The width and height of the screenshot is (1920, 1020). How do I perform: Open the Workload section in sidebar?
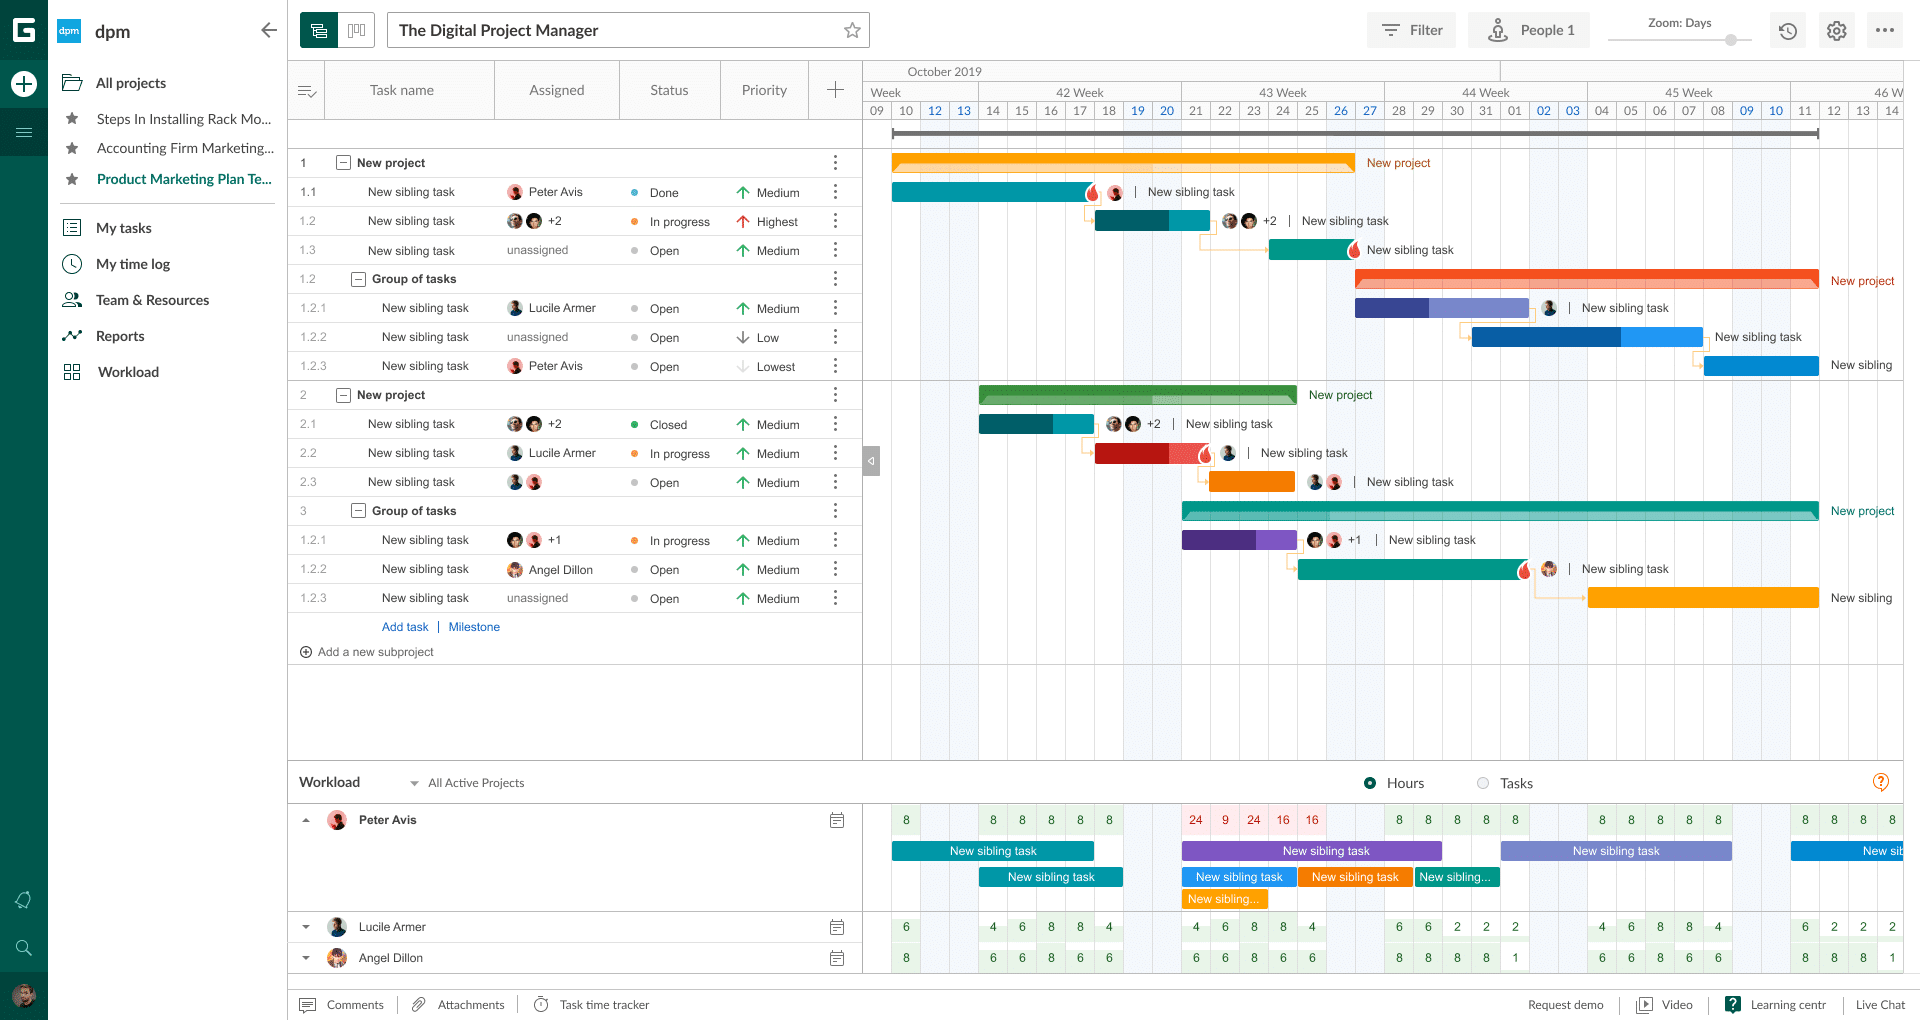[128, 371]
